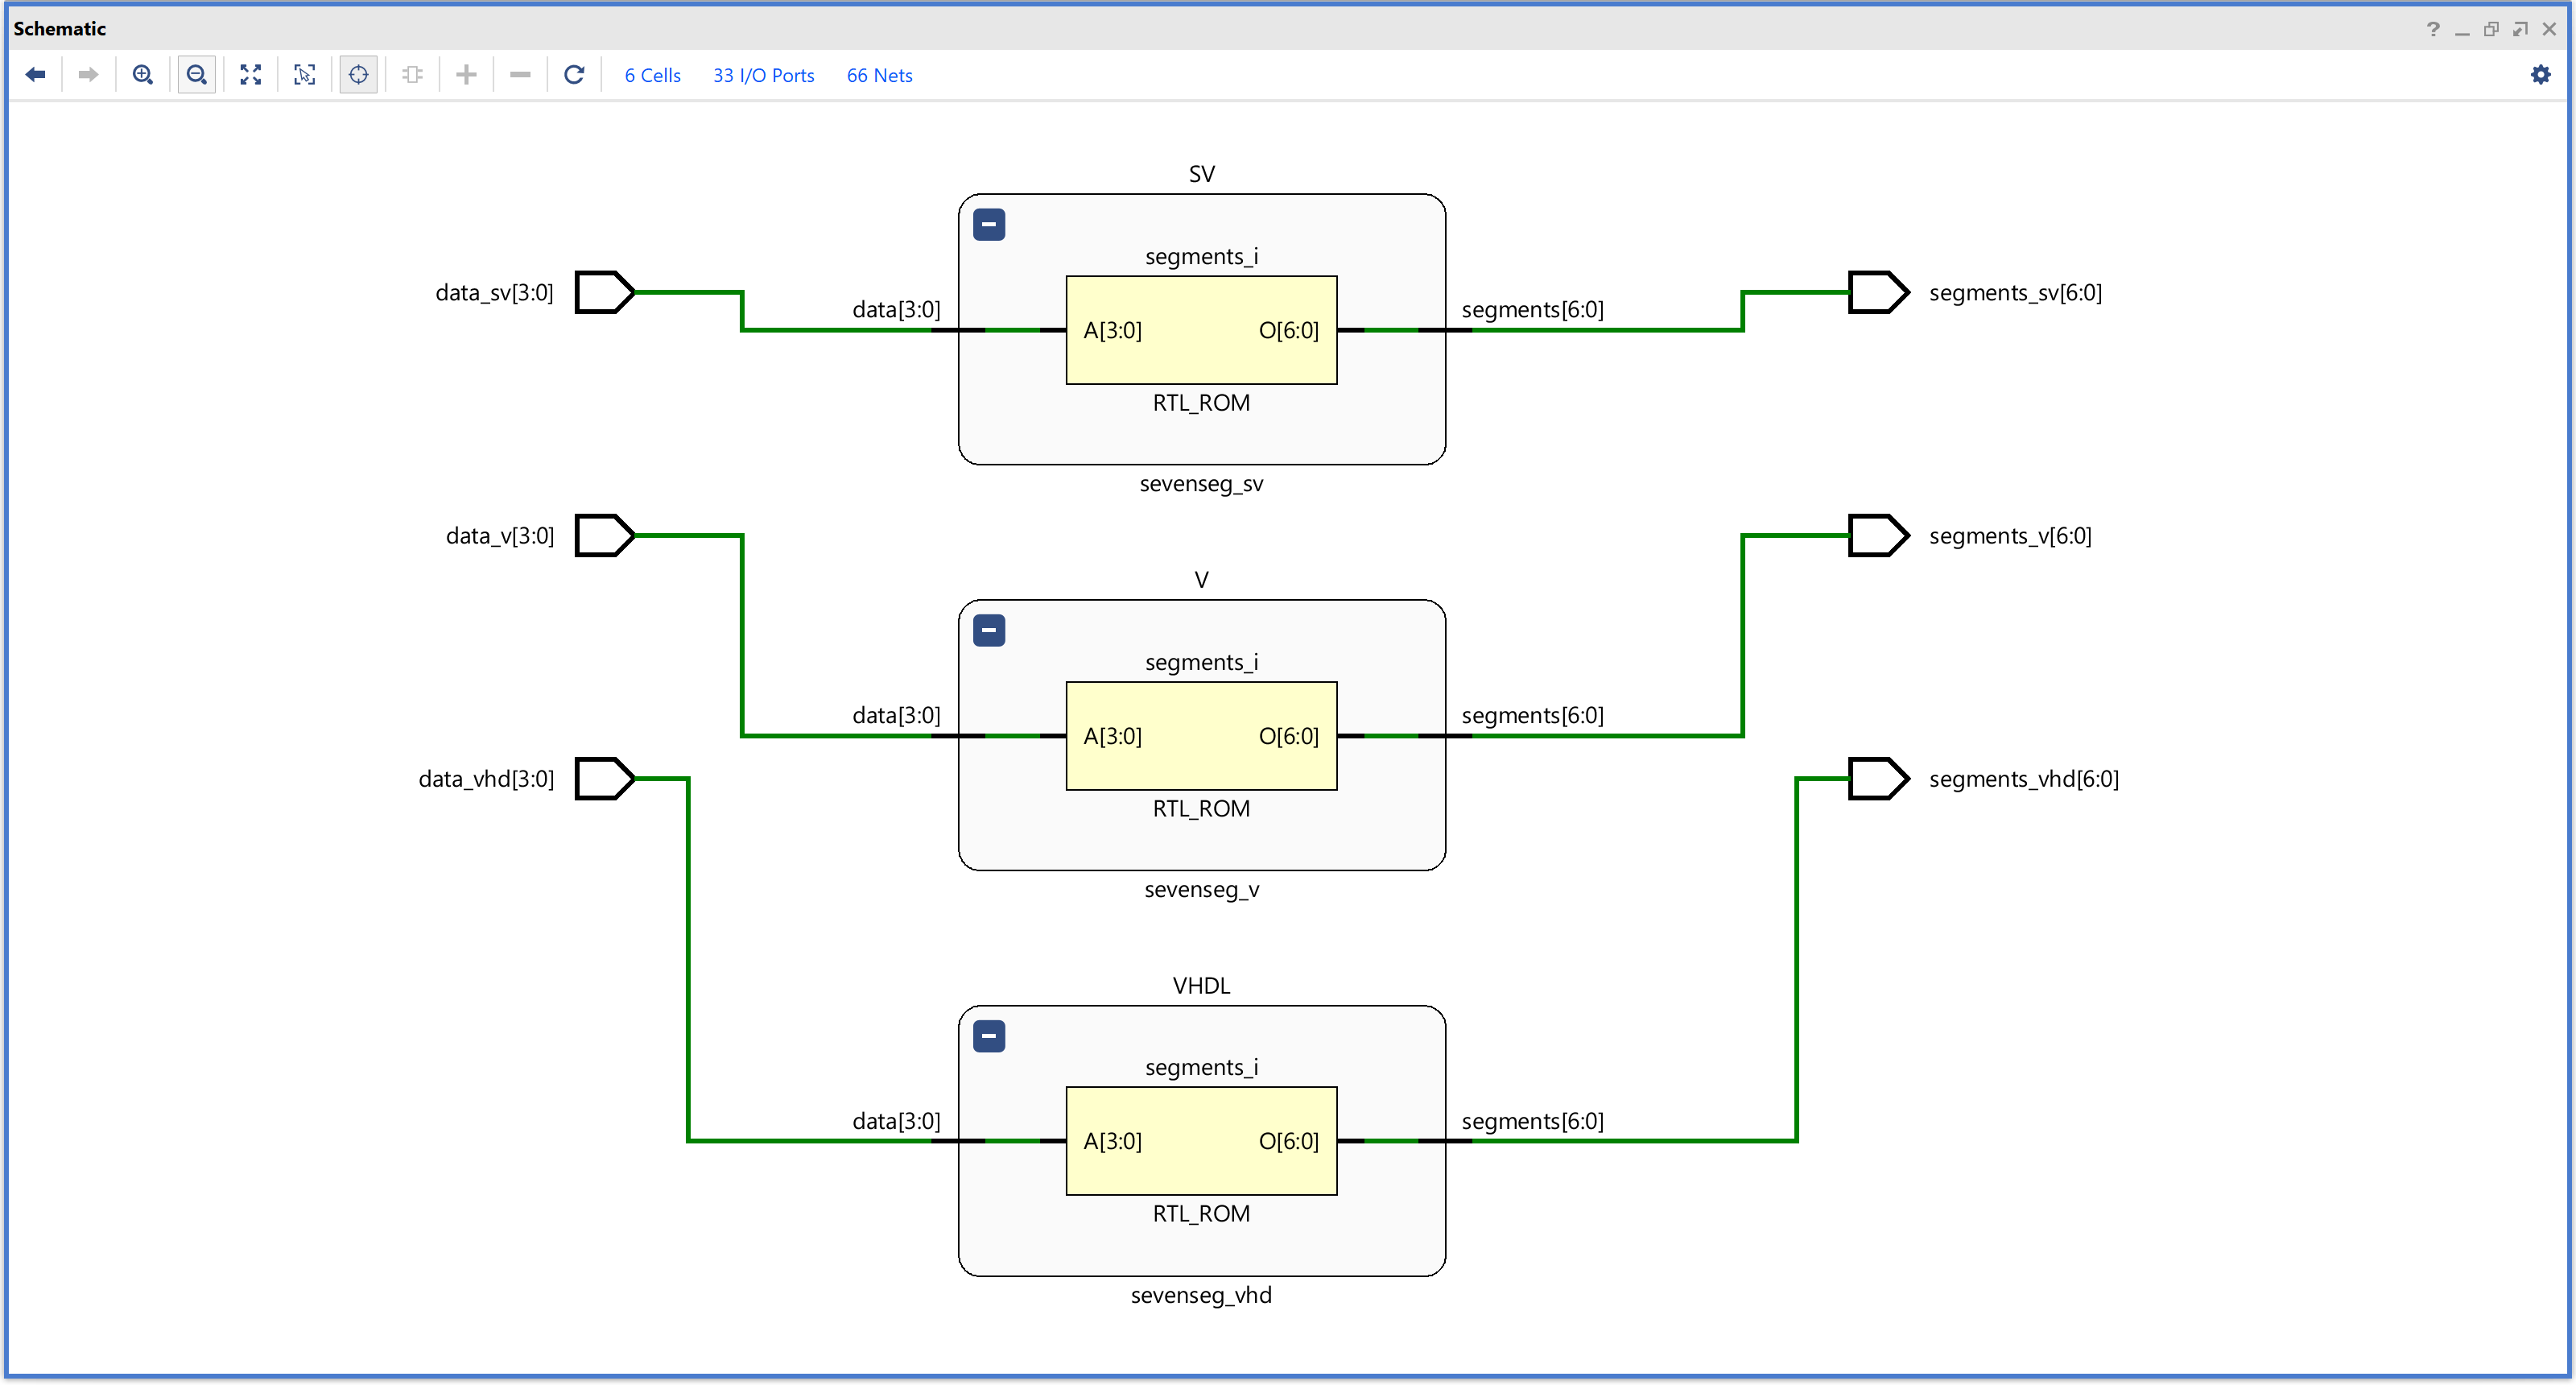Click the back navigation arrow
The image size is (2576, 1385).
tap(35, 75)
